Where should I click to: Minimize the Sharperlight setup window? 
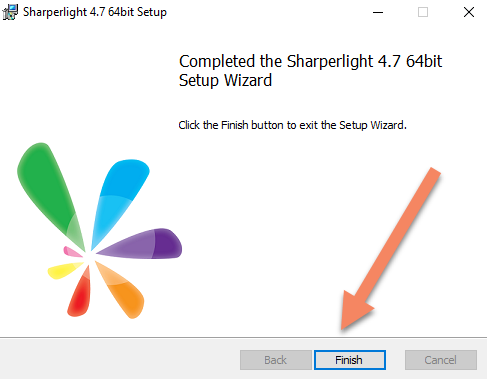(x=378, y=12)
